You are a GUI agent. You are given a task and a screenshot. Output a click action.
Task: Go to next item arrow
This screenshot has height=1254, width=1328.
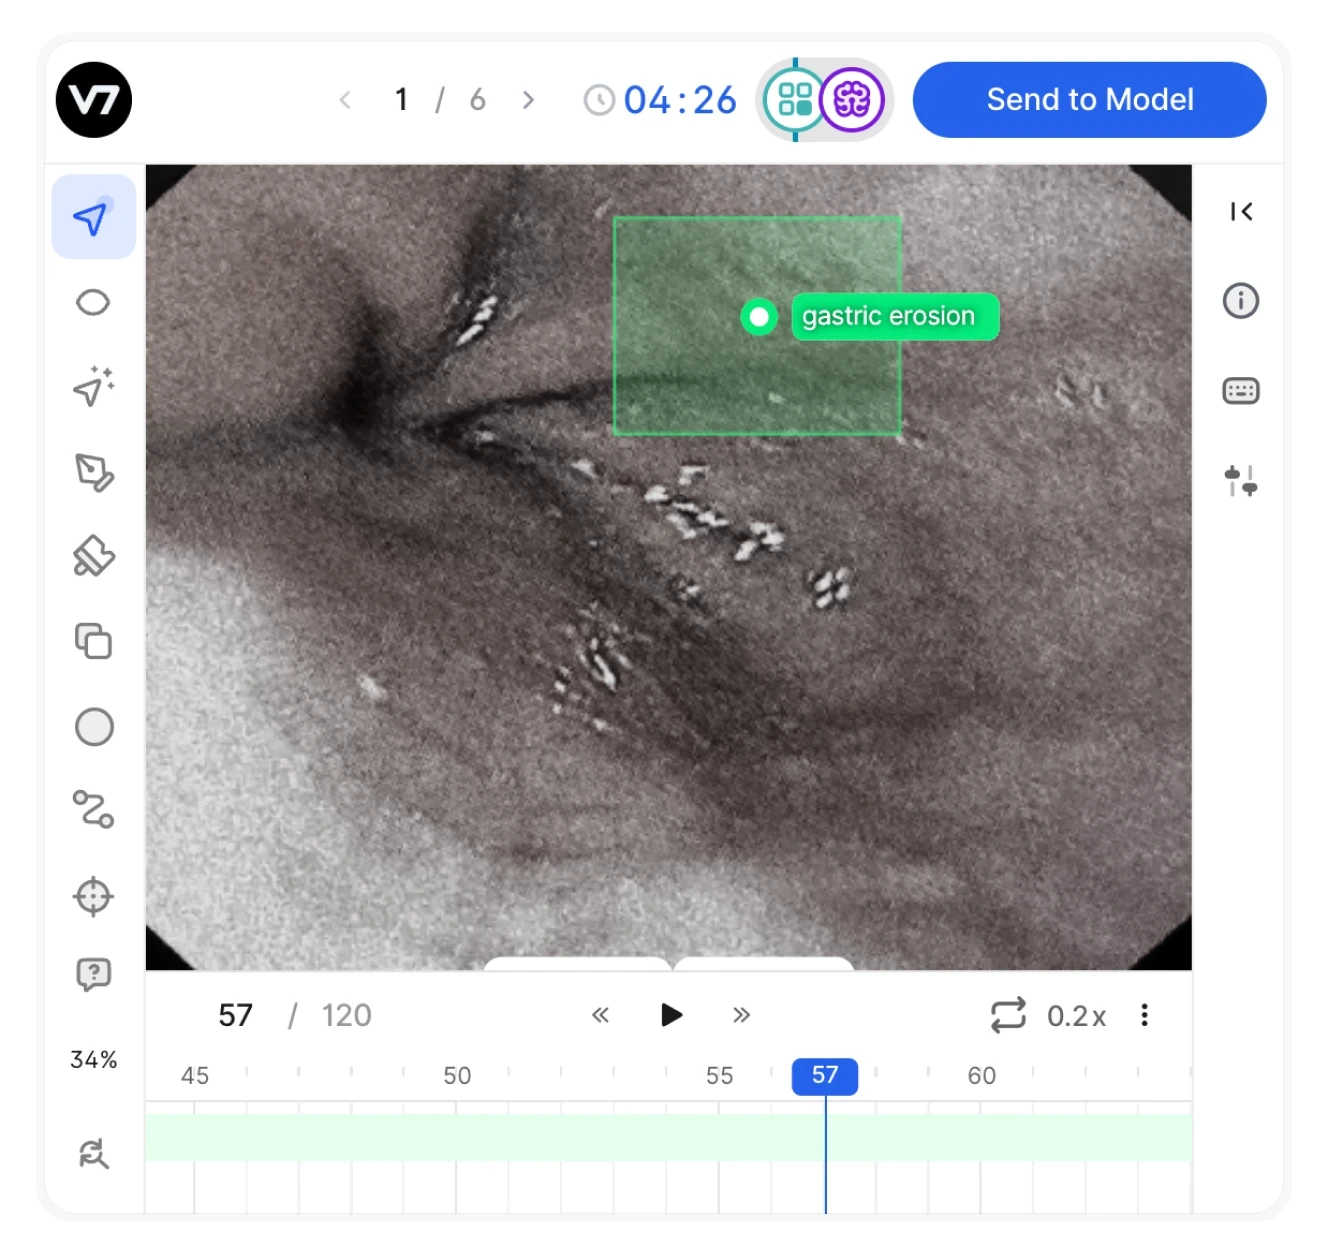[x=528, y=100]
